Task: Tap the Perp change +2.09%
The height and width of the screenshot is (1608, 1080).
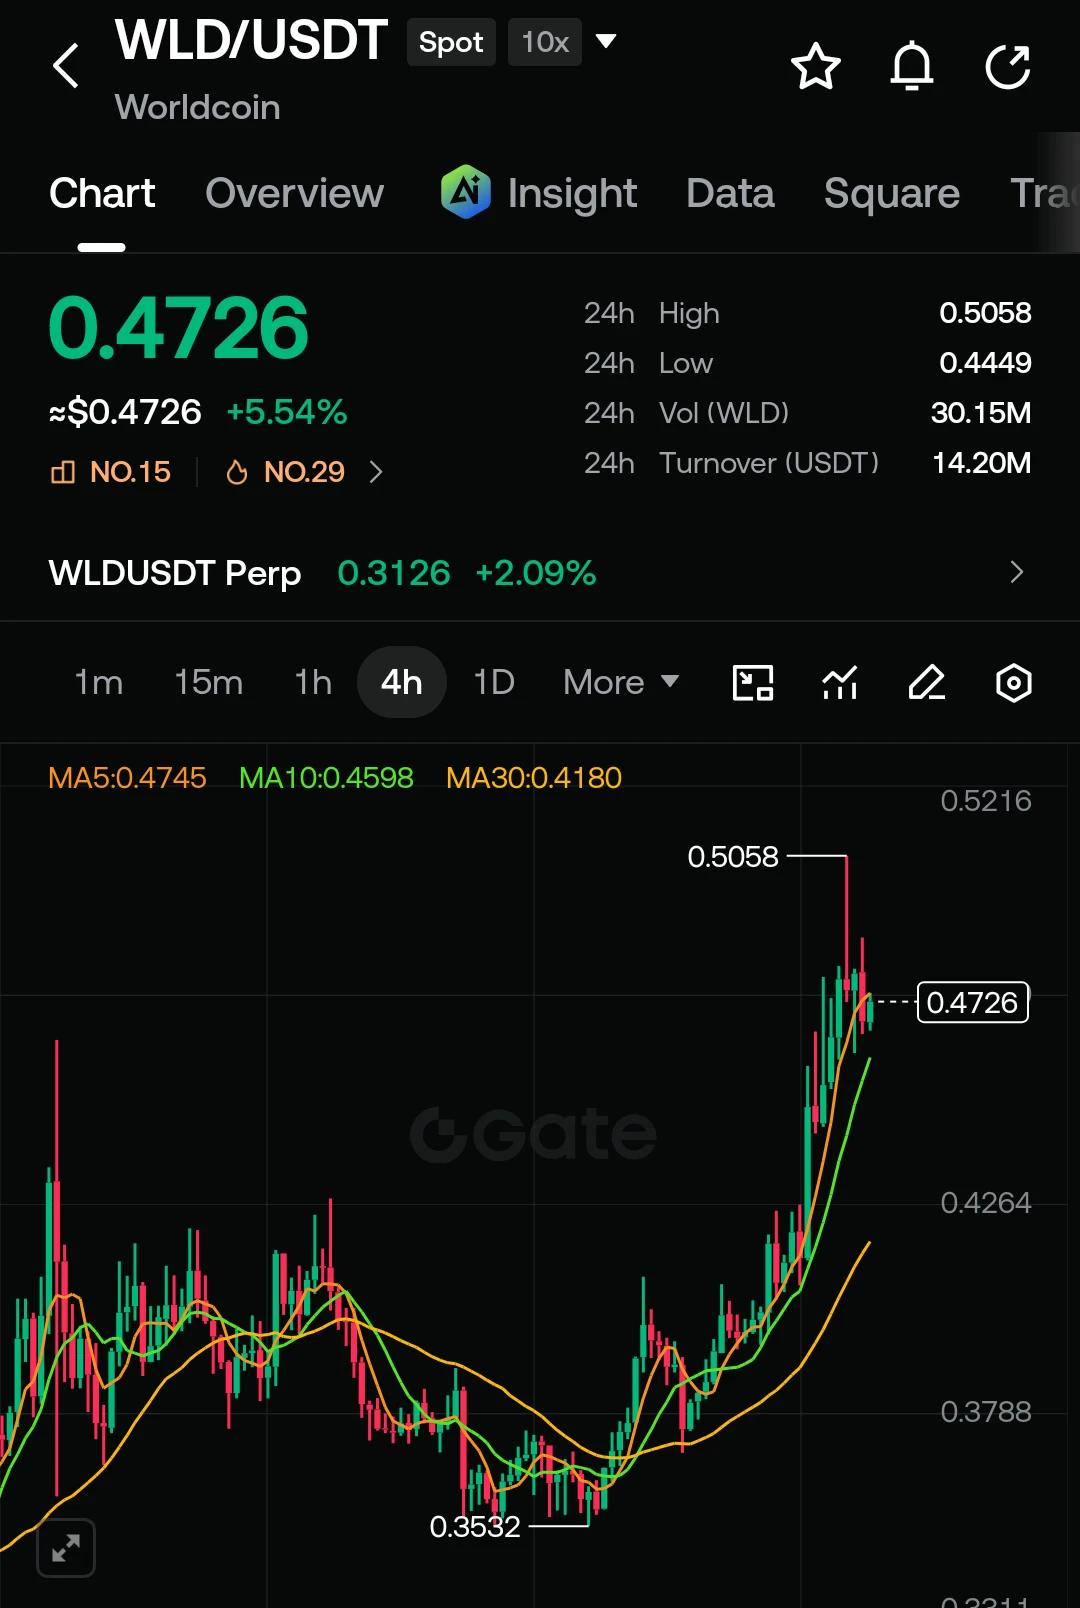Action: point(536,573)
